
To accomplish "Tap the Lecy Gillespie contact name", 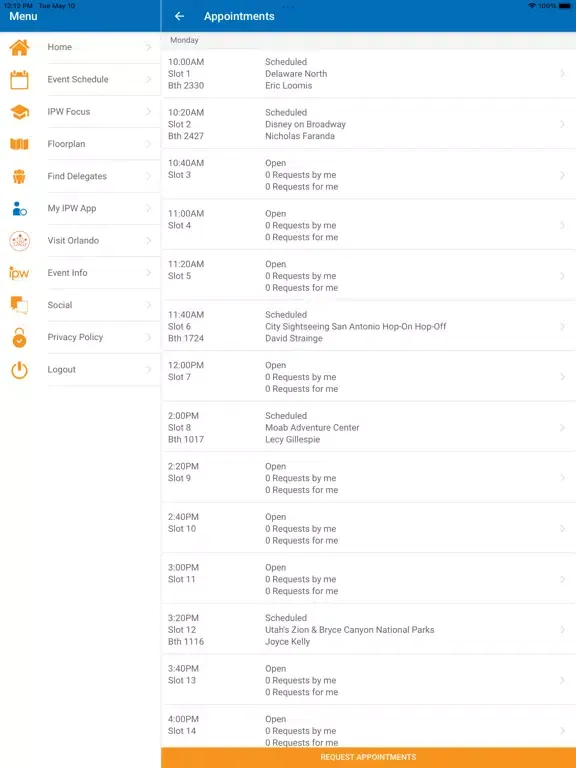I will pyautogui.click(x=292, y=440).
